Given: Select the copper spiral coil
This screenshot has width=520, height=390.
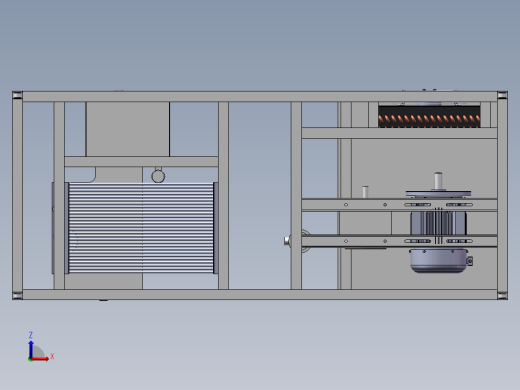Looking at the screenshot, I should pos(429,119).
